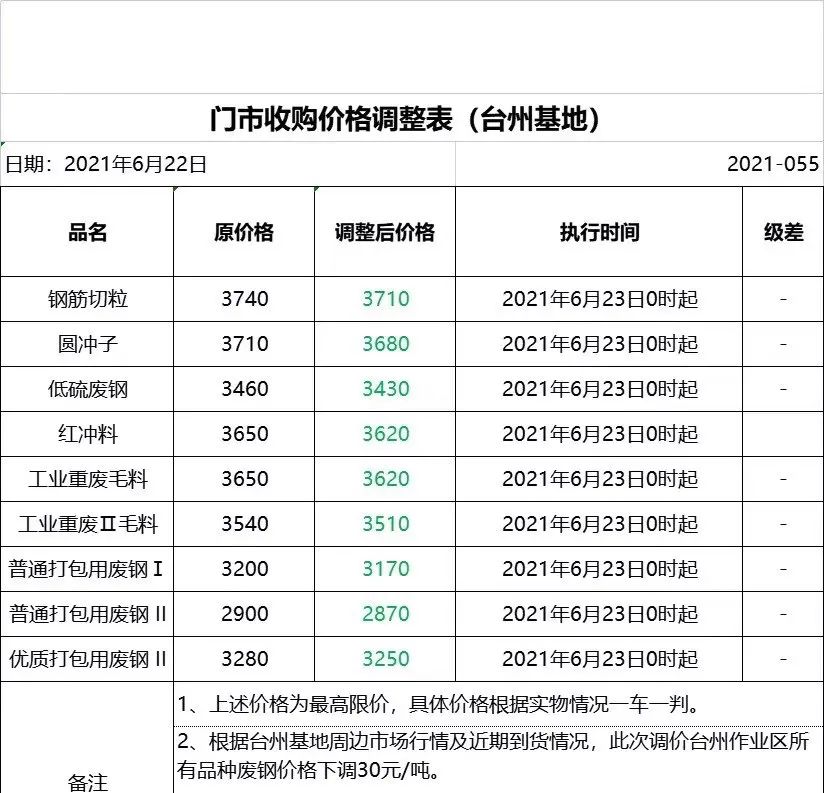Click adjusted price 3430
Image resolution: width=824 pixels, height=793 pixels.
click(386, 388)
